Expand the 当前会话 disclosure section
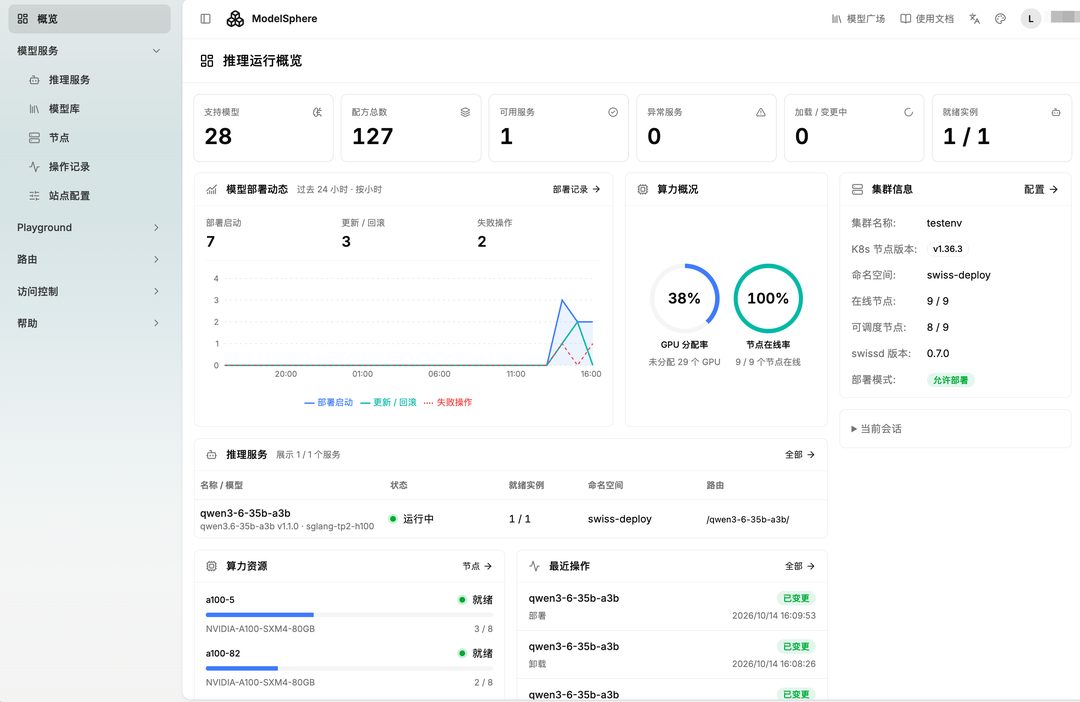This screenshot has width=1080, height=702. 876,429
